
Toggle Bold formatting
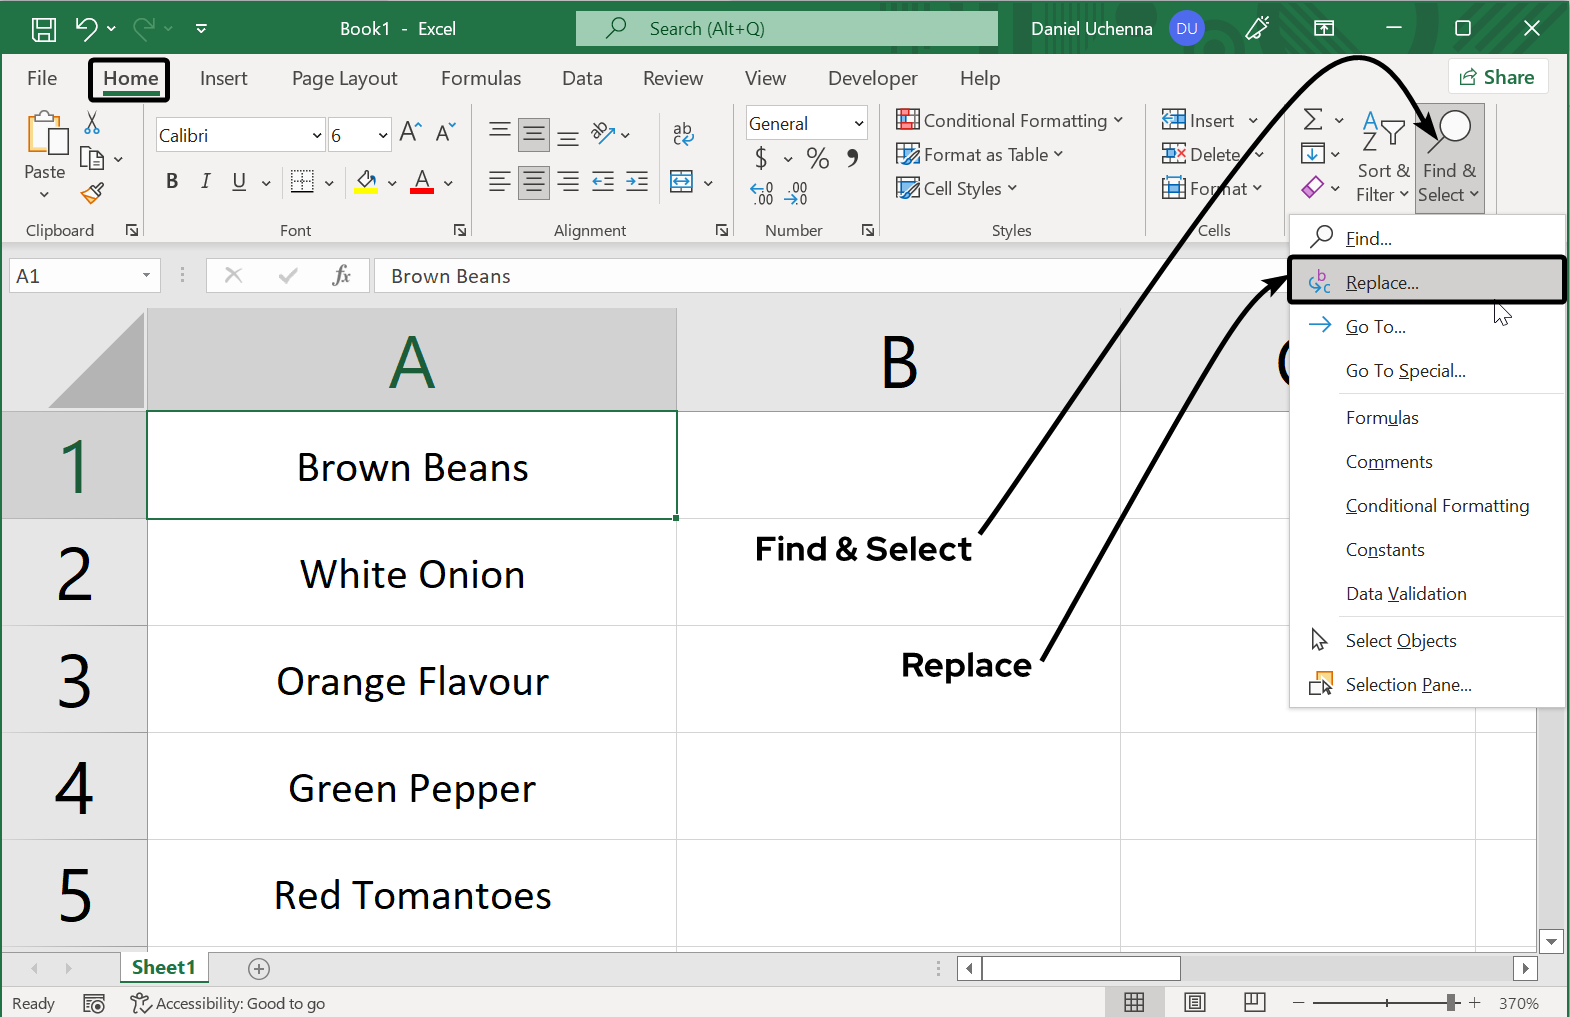[x=172, y=181]
